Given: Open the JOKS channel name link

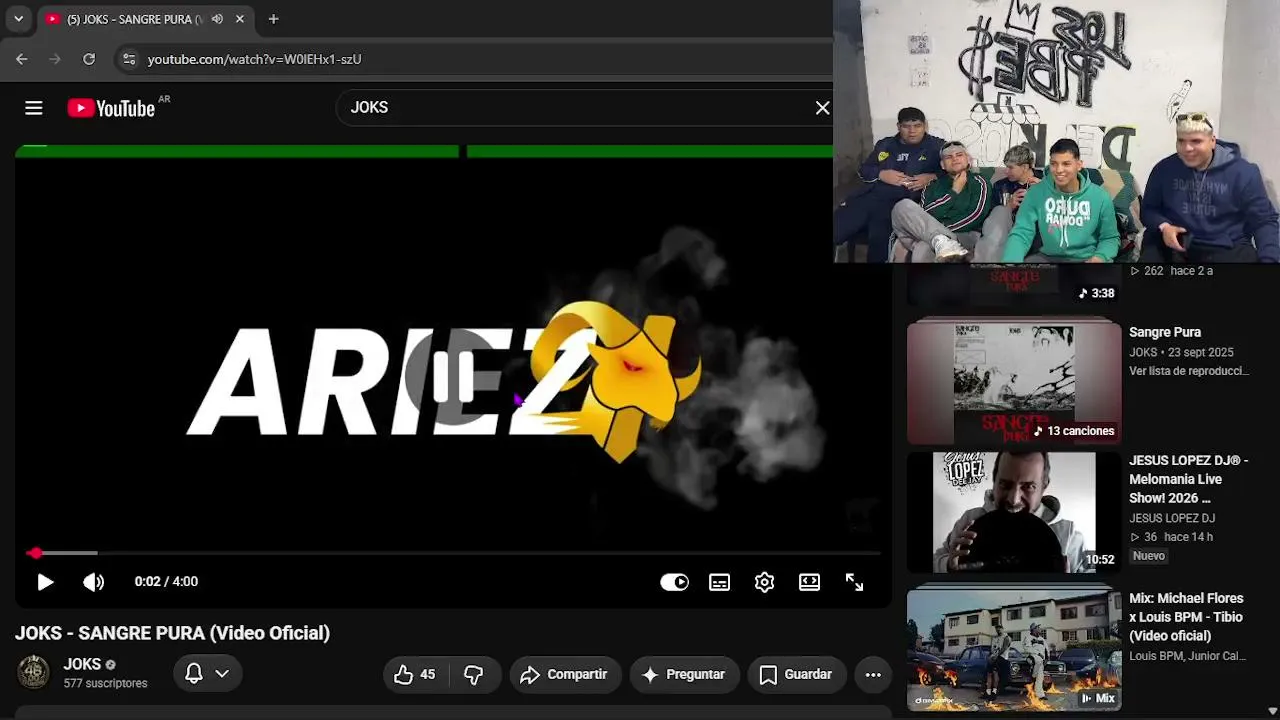Looking at the screenshot, I should (82, 665).
